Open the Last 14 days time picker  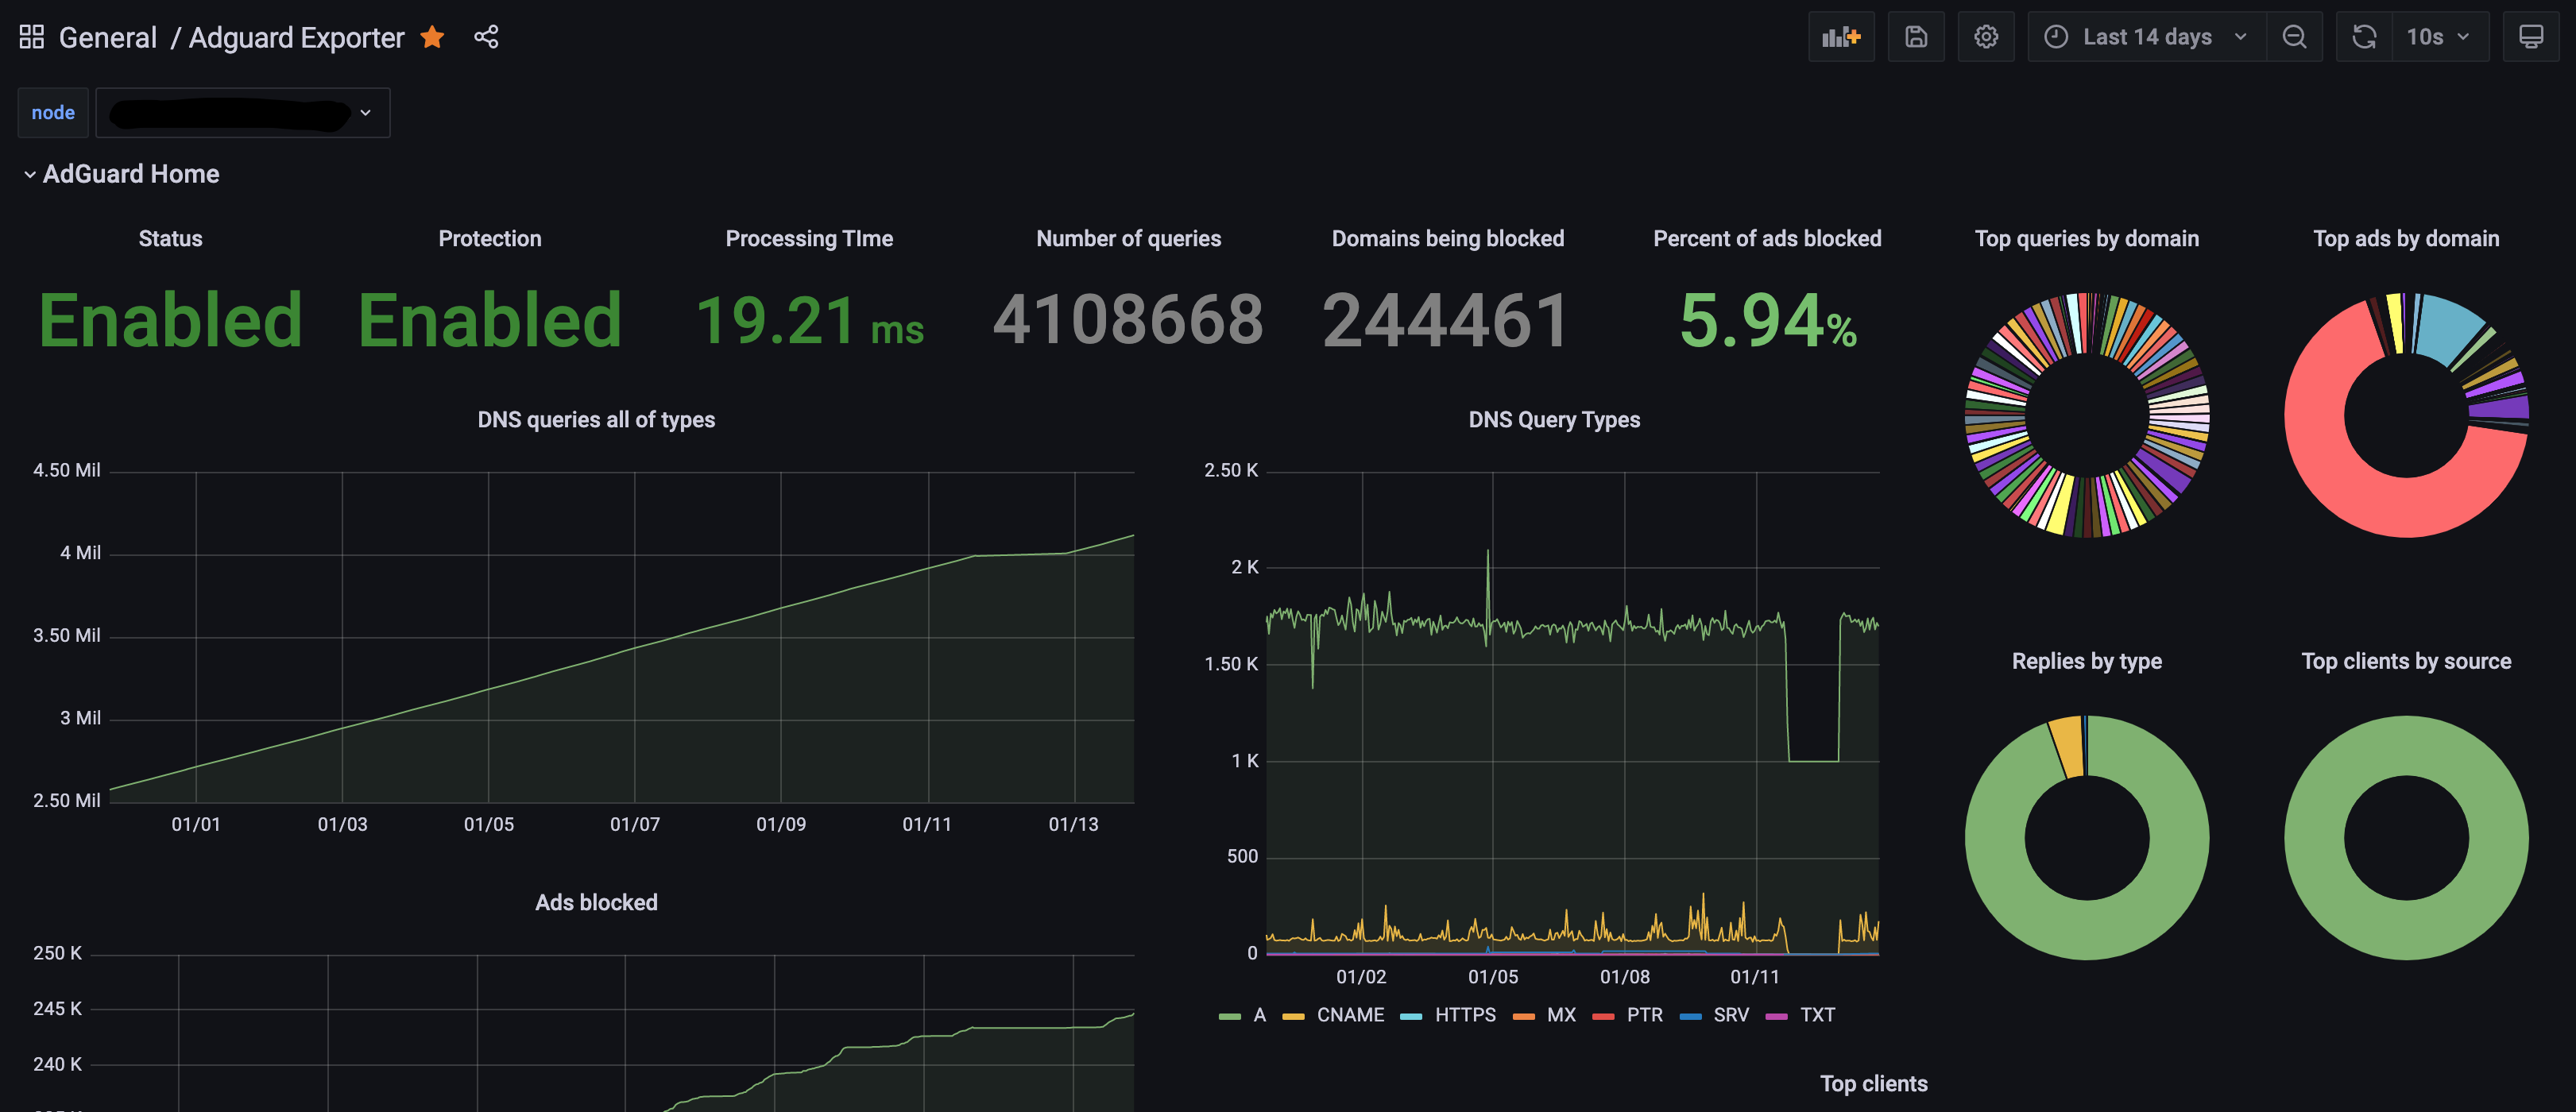[2146, 37]
